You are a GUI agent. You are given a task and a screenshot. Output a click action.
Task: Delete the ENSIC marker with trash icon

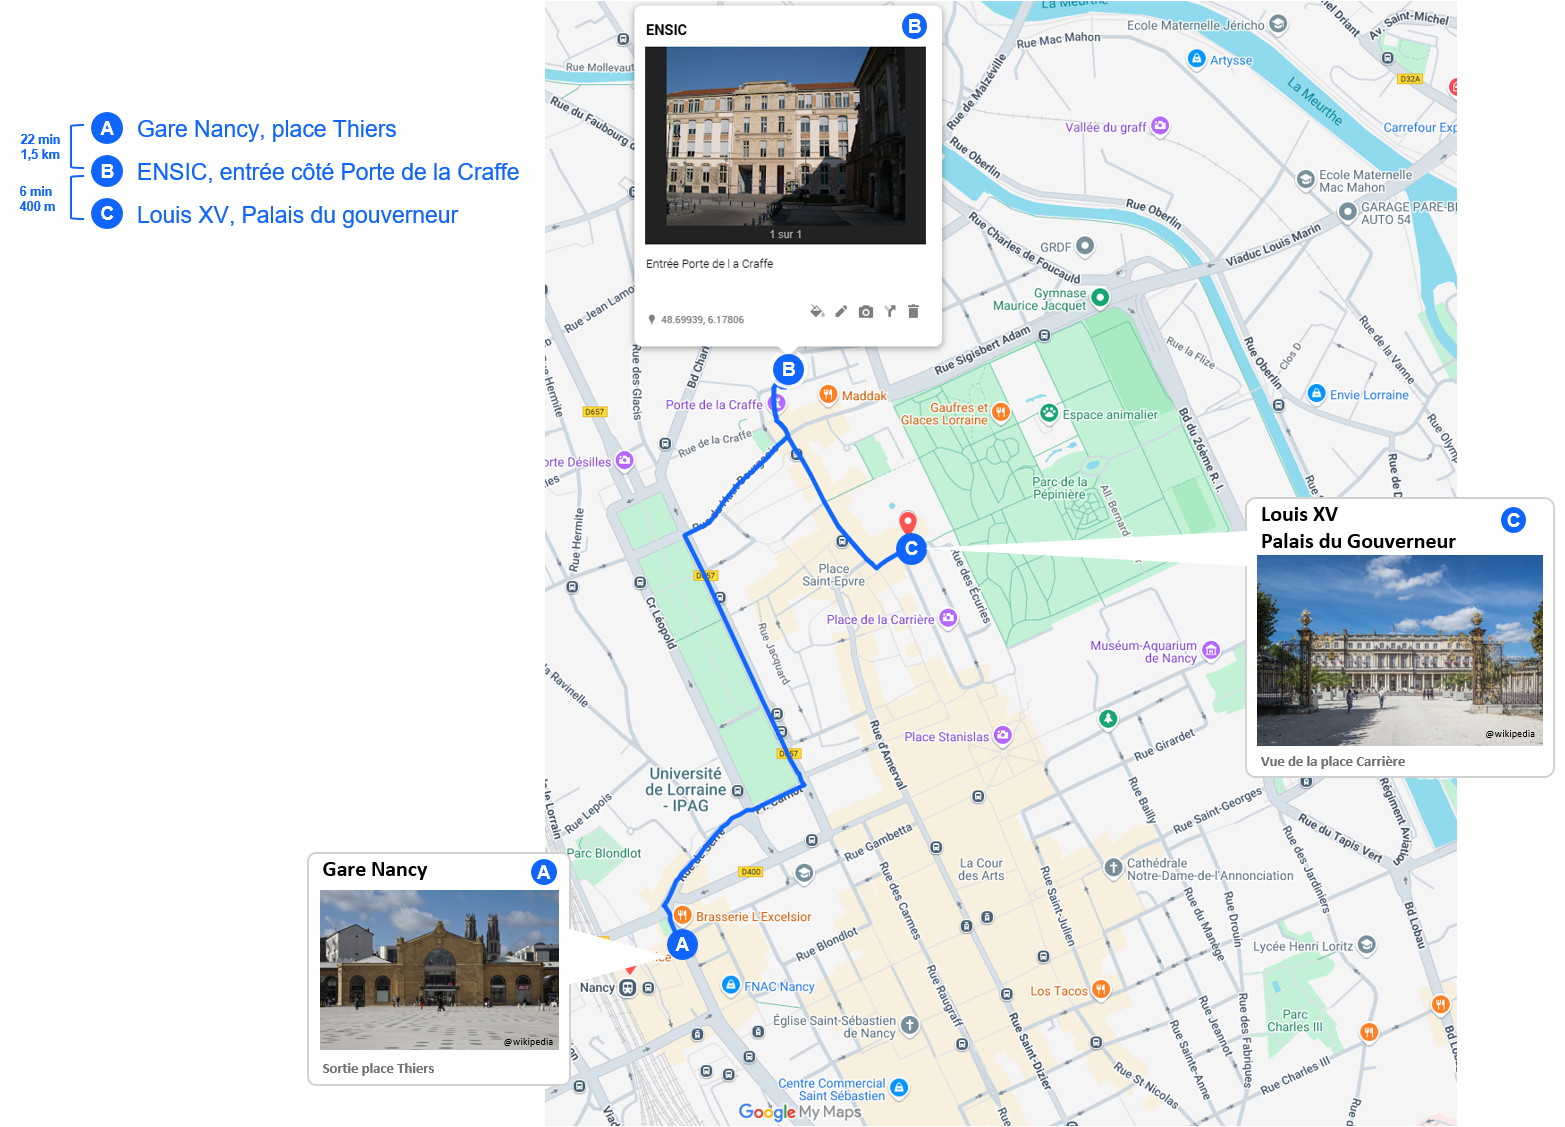913,311
